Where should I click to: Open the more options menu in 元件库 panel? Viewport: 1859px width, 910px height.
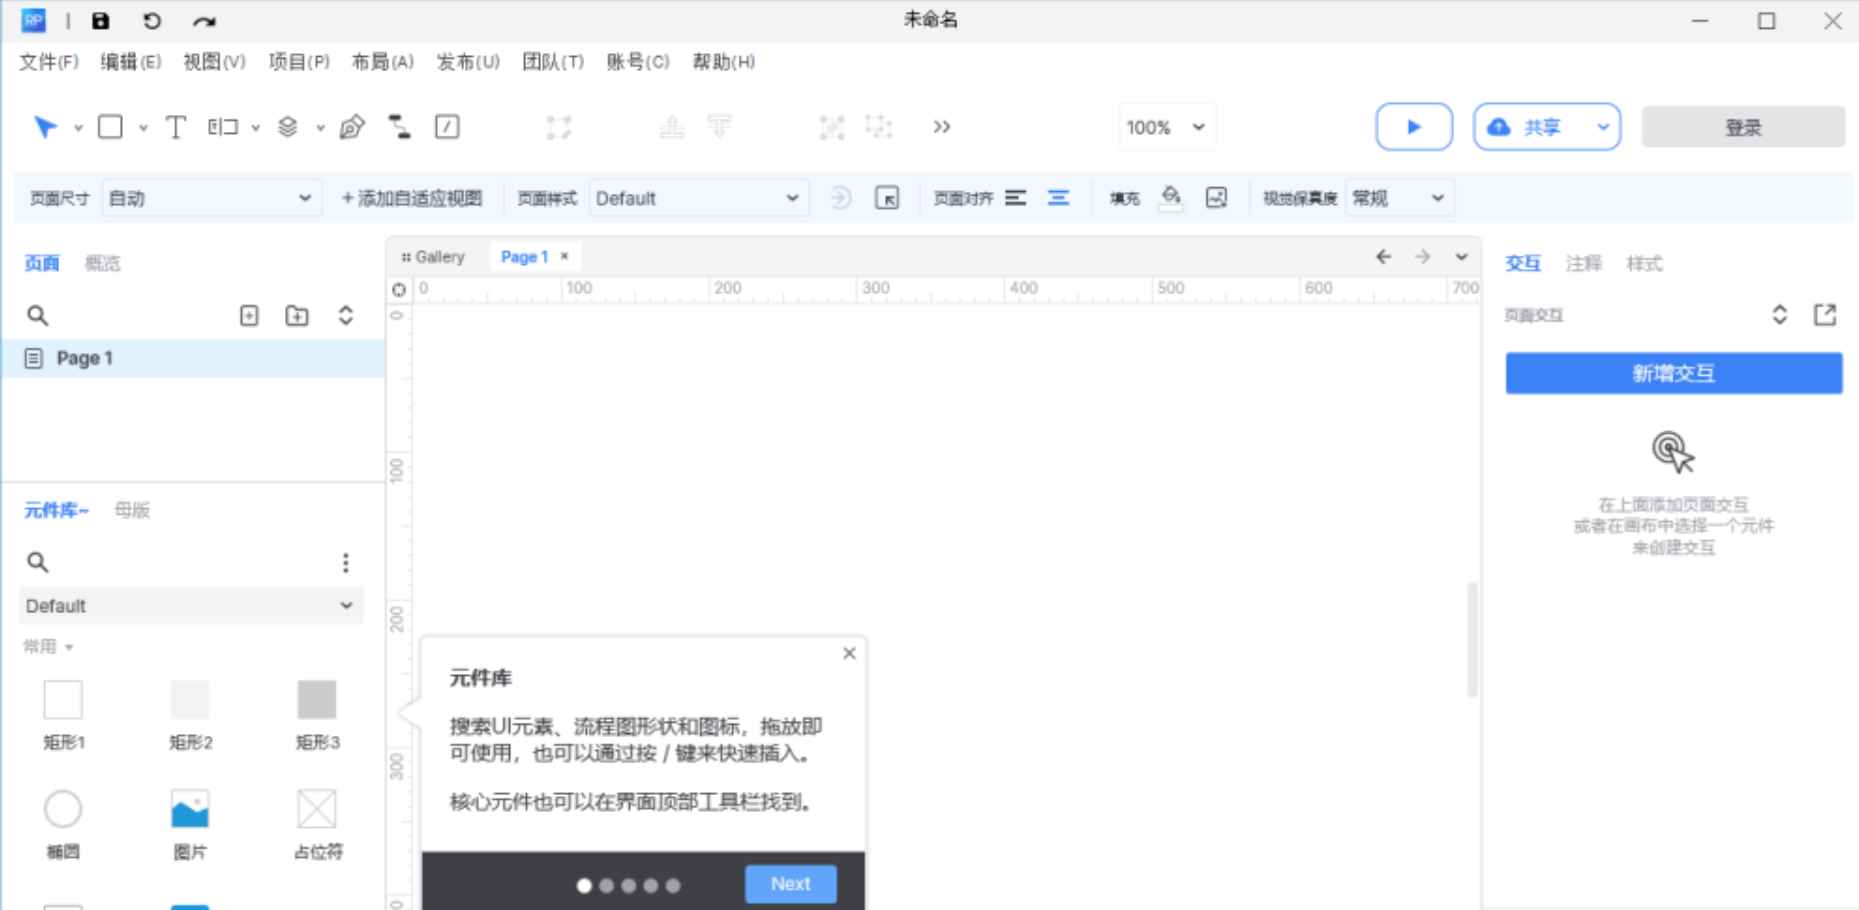[x=346, y=562]
